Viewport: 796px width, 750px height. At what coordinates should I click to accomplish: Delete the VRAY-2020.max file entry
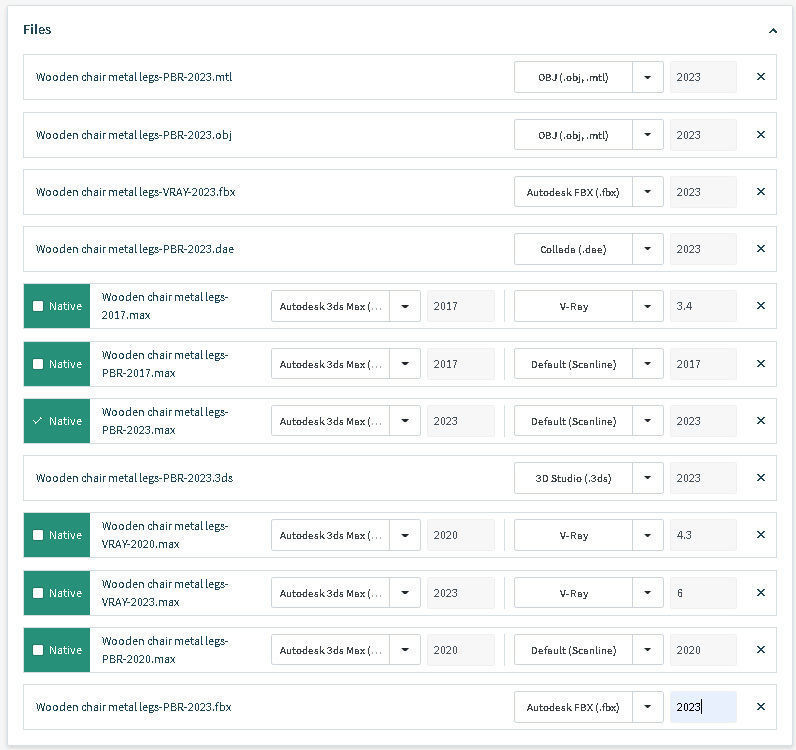(760, 535)
